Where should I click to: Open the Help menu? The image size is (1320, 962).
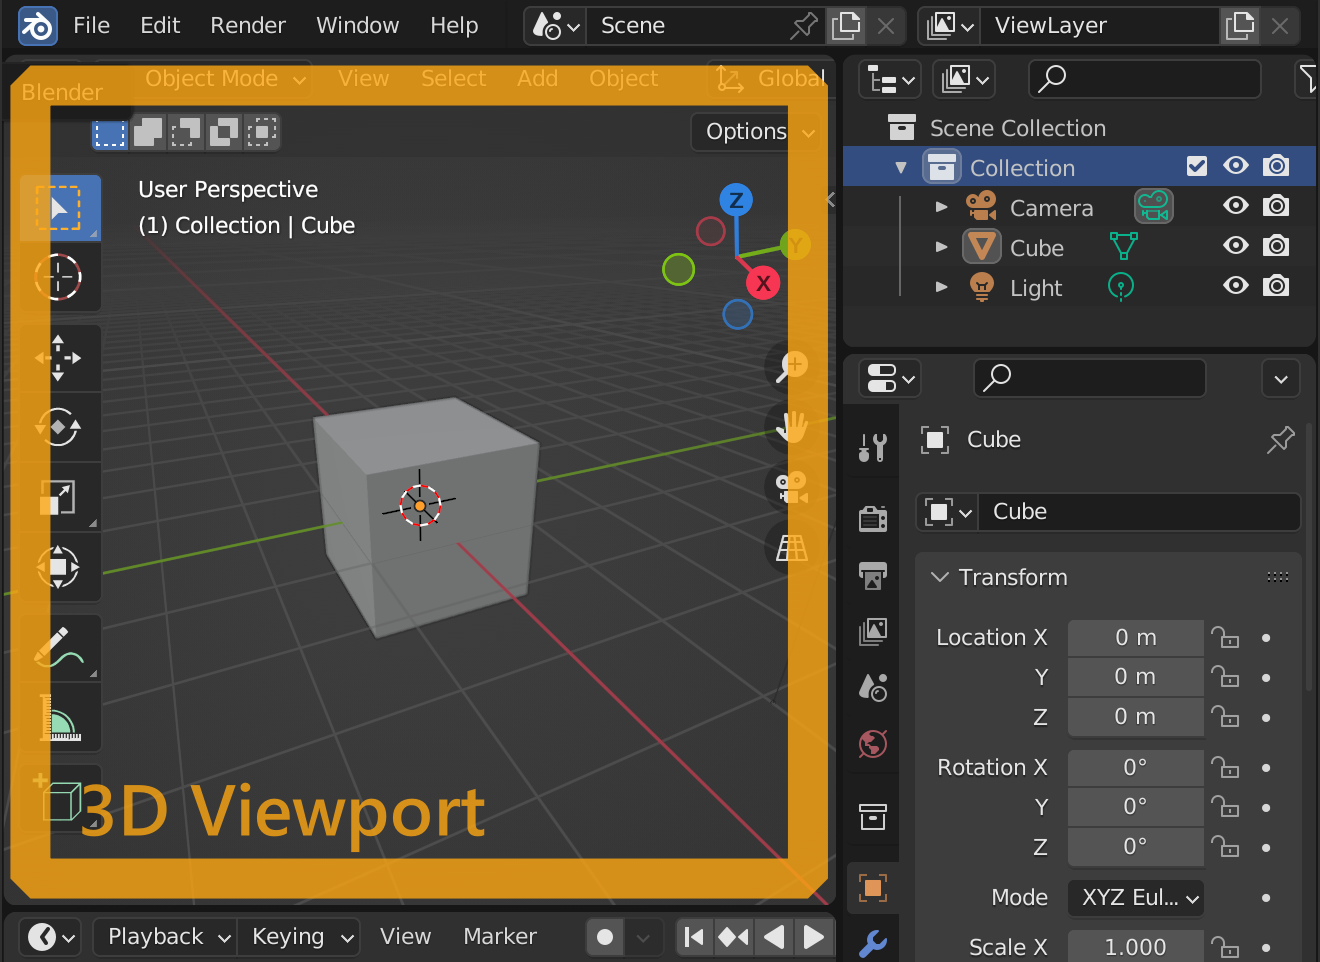[x=454, y=26]
